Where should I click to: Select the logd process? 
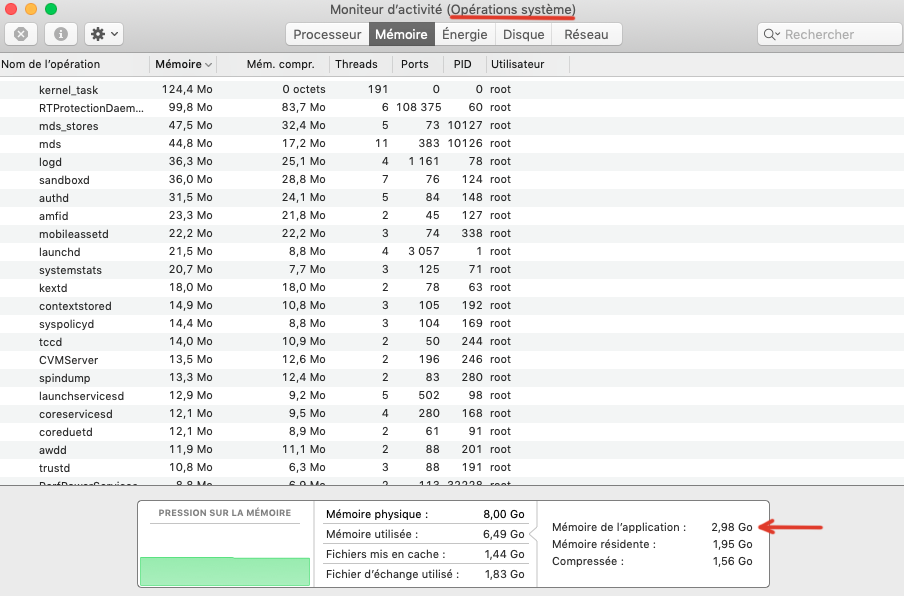click(x=452, y=161)
